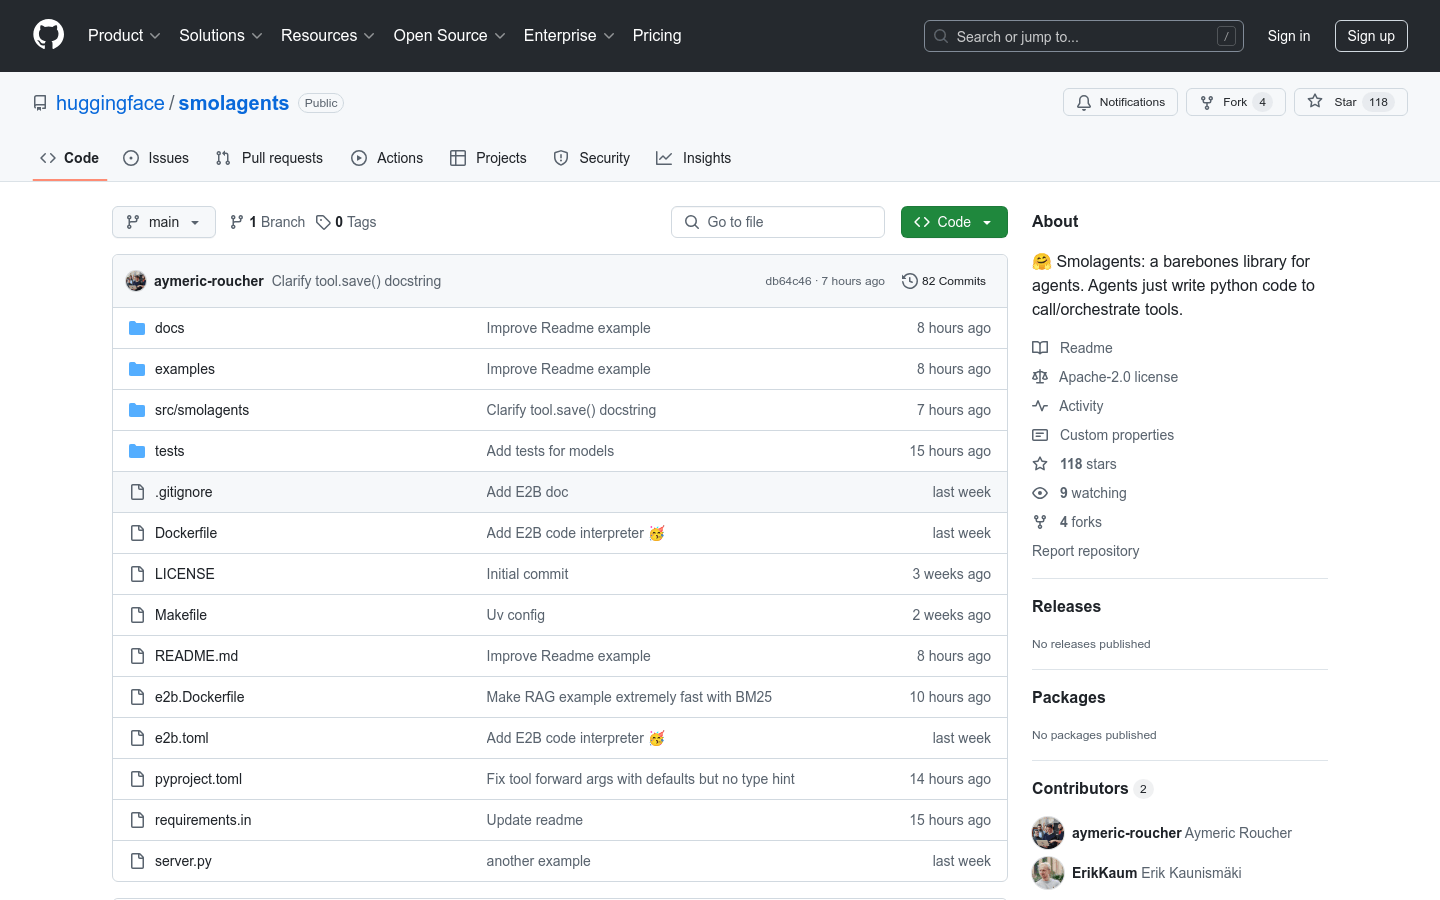Open the Insights tab
Screen dimensions: 1440x900
[694, 158]
